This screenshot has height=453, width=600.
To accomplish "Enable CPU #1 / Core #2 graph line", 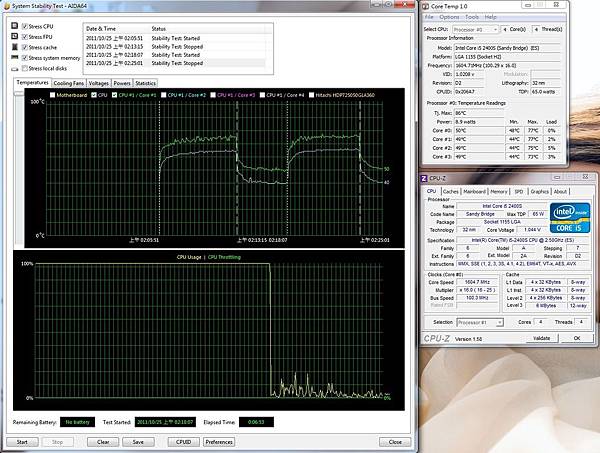I will [x=164, y=95].
